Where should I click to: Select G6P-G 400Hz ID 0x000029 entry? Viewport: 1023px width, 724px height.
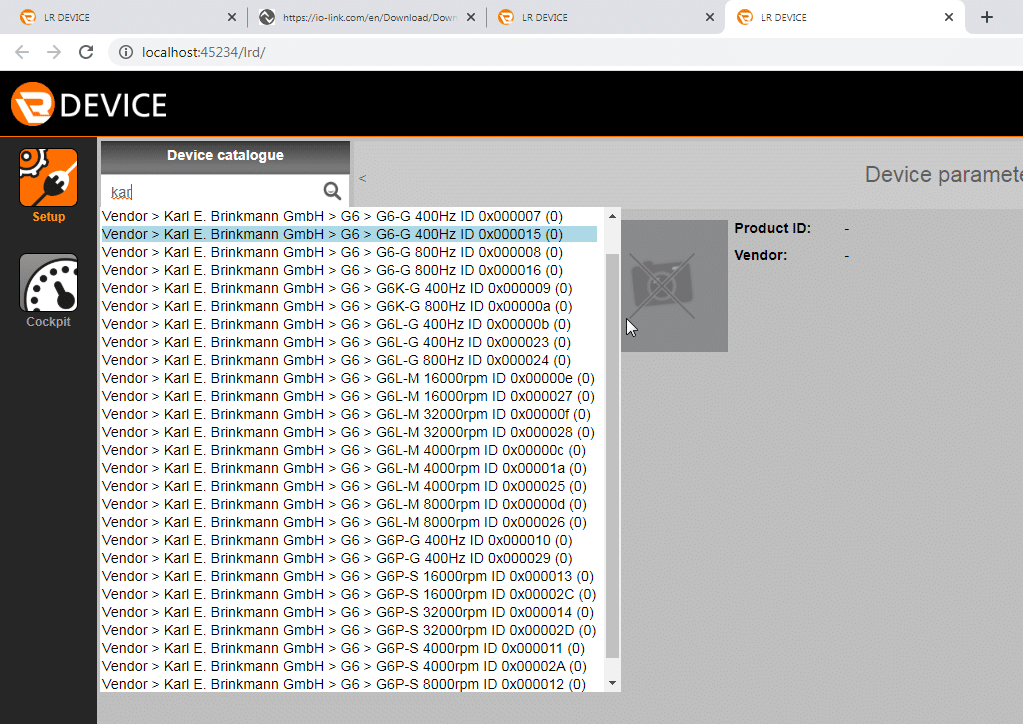(349, 558)
